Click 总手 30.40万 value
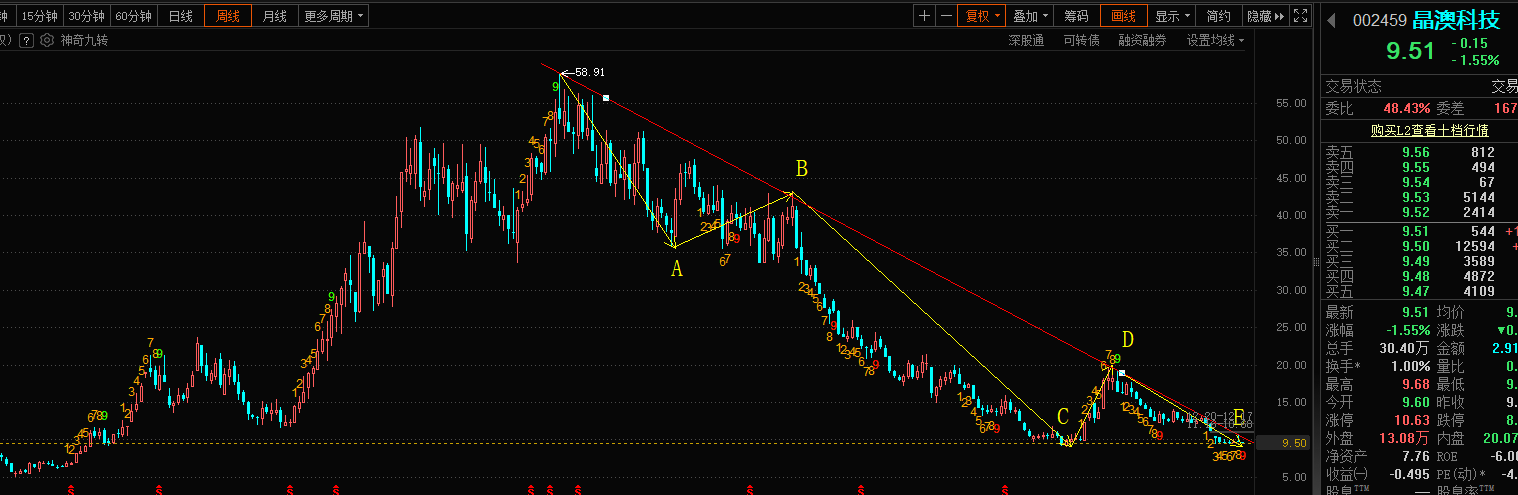1518x495 pixels. click(x=1403, y=348)
